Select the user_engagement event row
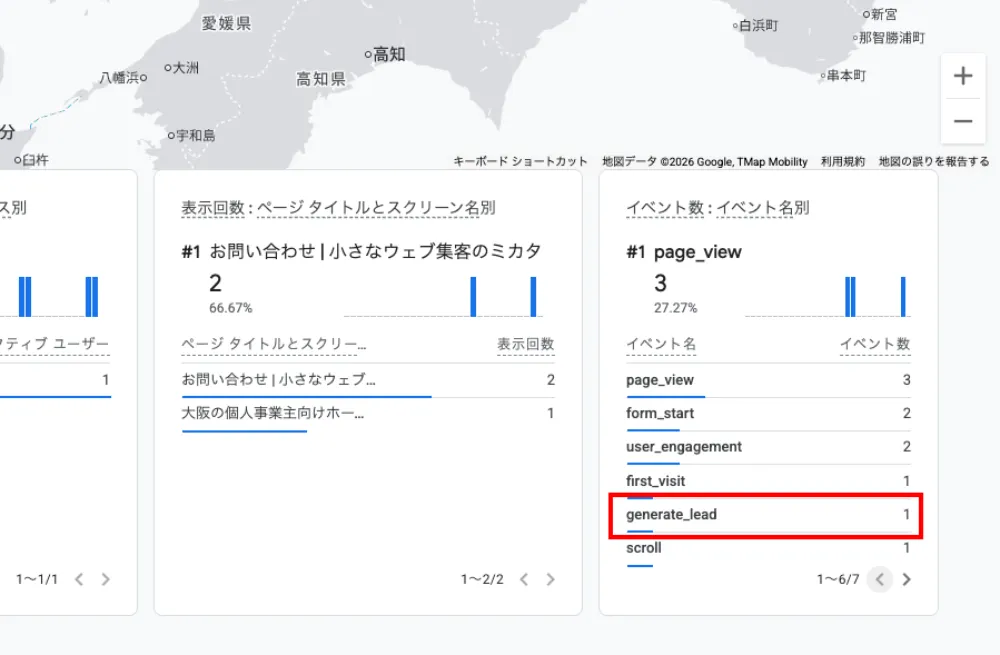This screenshot has width=1000, height=655. pos(768,447)
